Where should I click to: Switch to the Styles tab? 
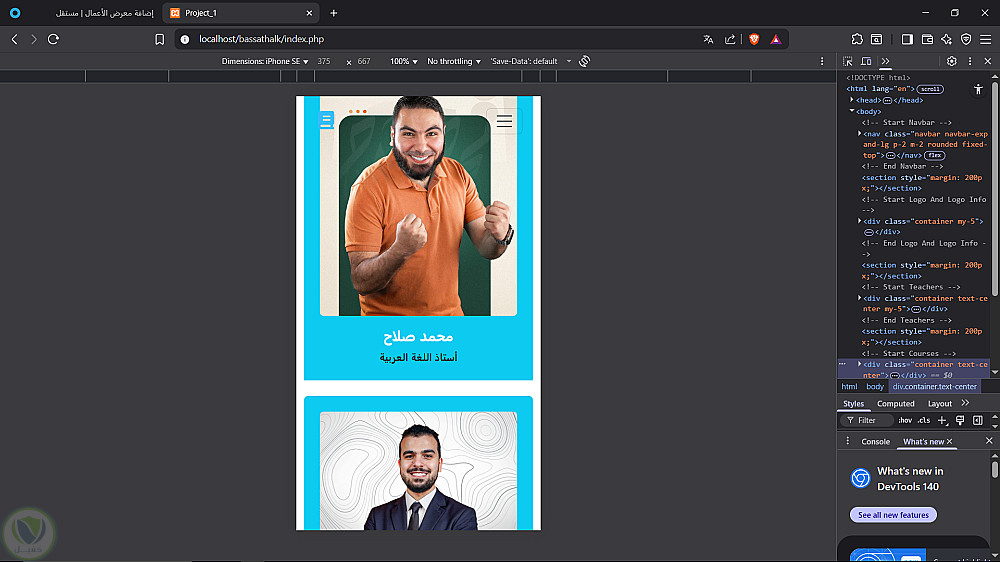853,404
